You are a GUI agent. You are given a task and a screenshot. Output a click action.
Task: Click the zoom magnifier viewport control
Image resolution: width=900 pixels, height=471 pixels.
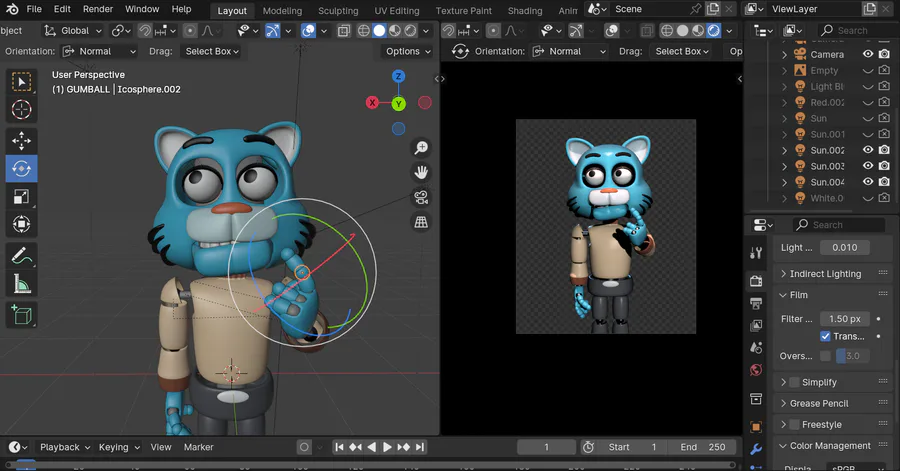coord(421,147)
